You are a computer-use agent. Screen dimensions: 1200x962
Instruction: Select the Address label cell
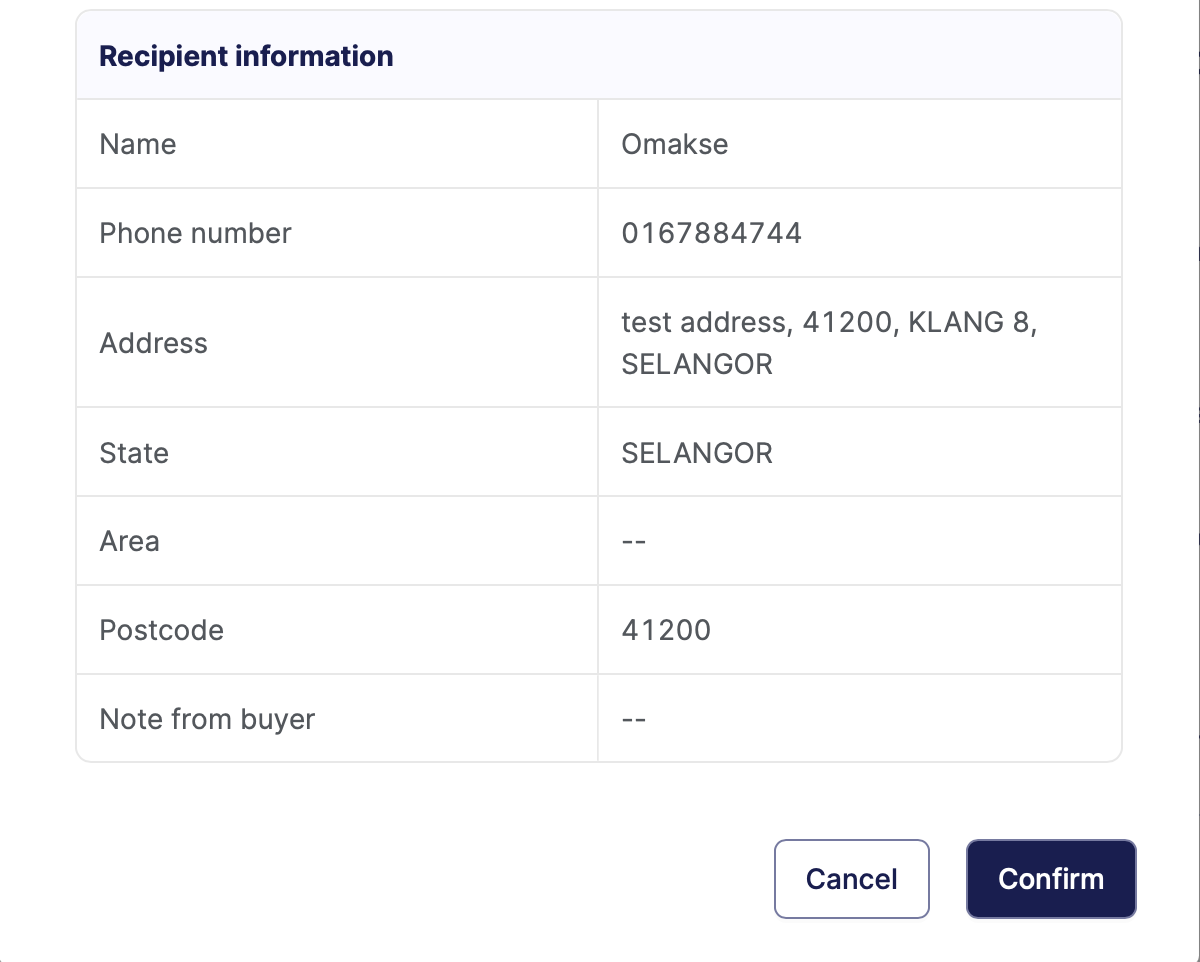[154, 343]
